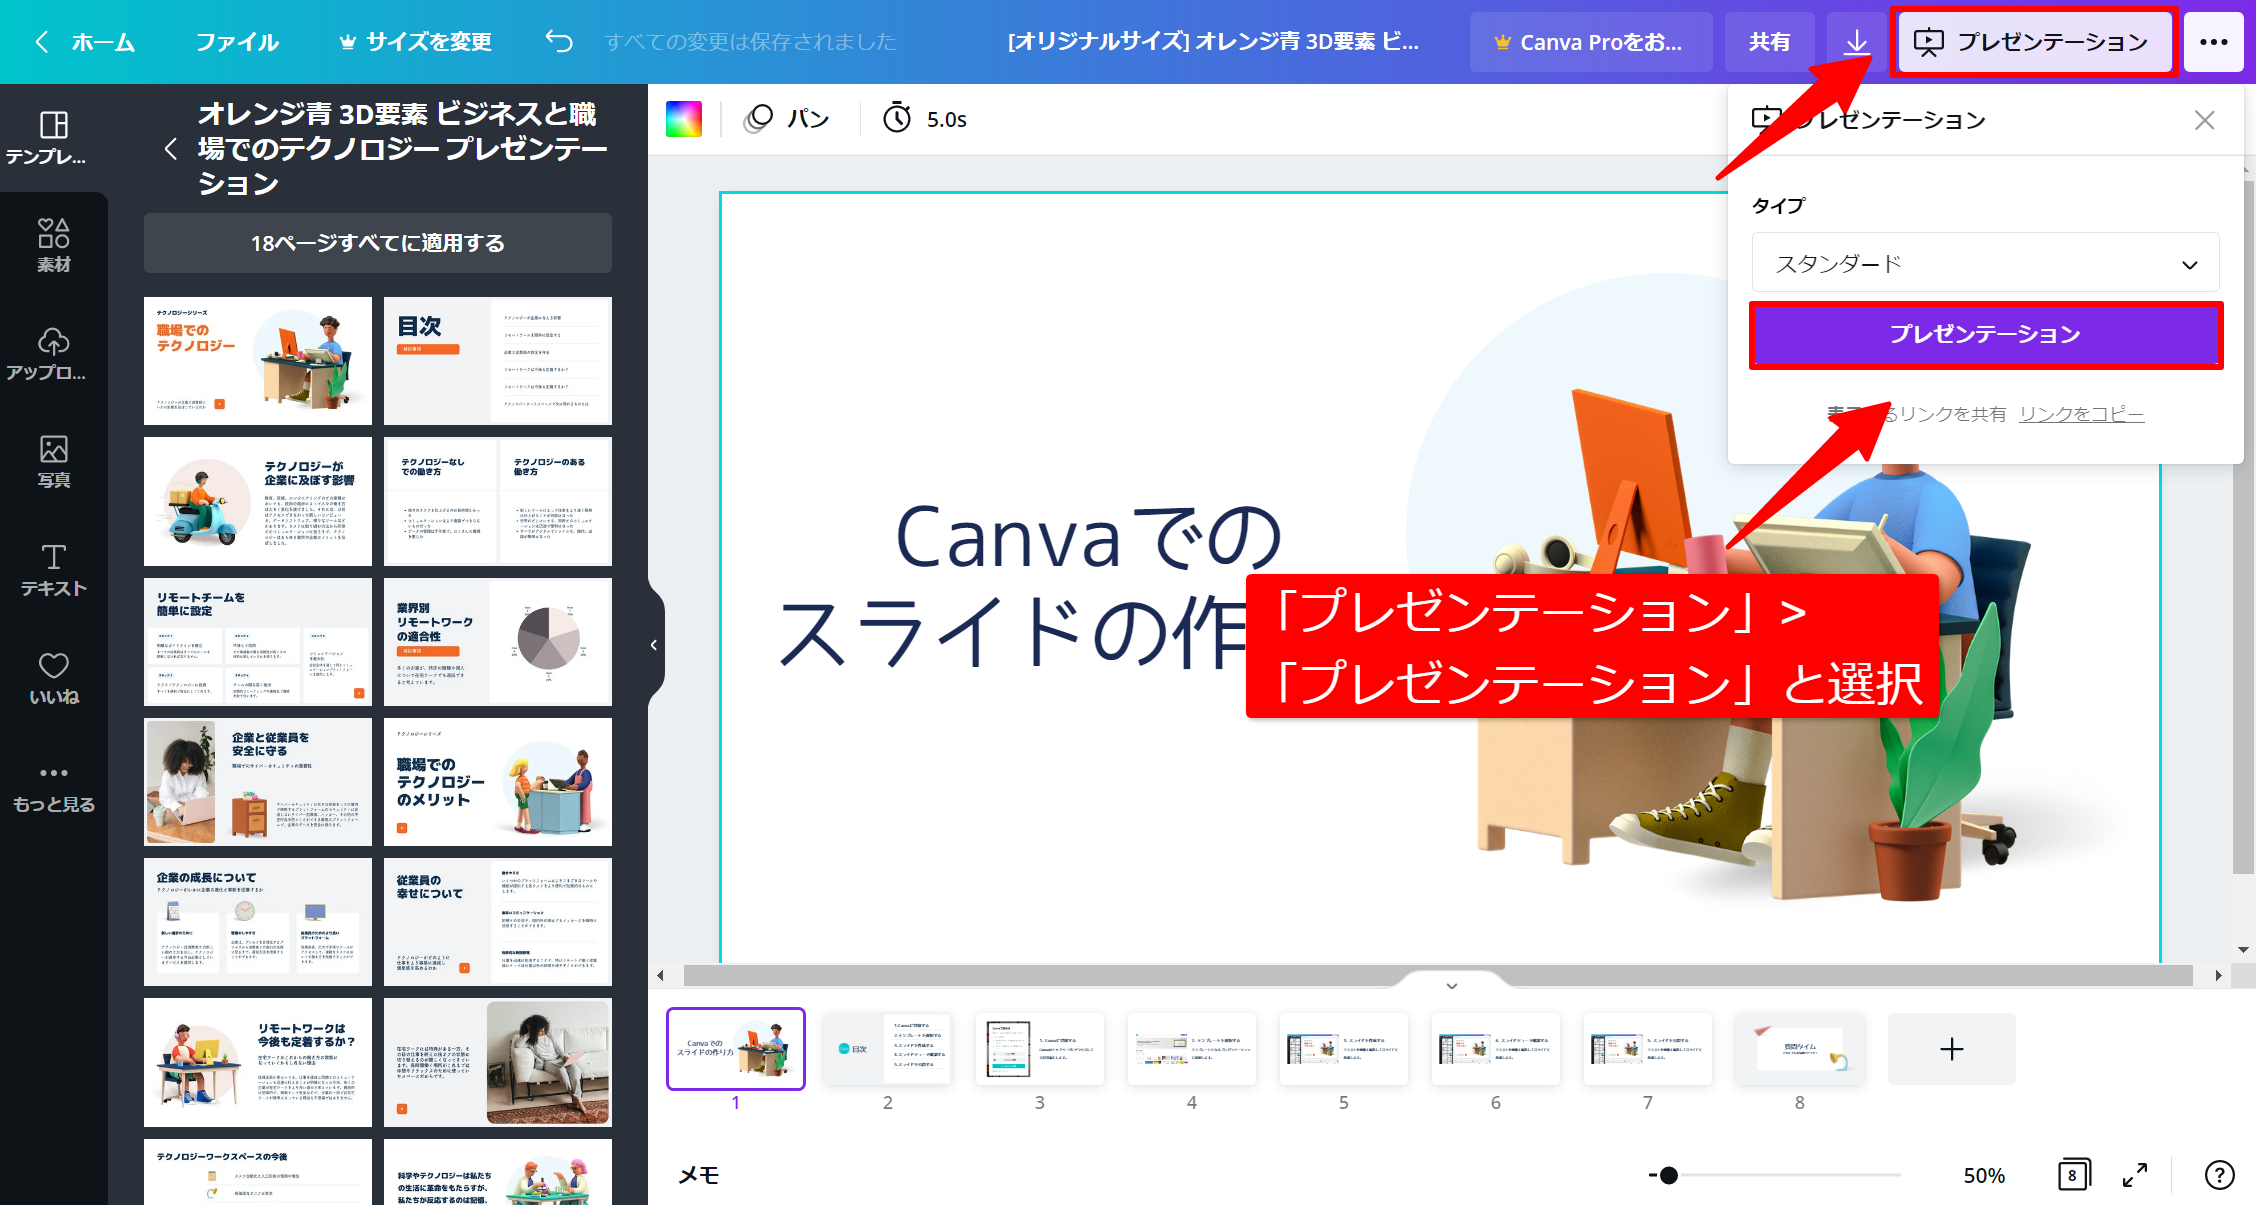Click the horizontal scrollbar left arrow
The width and height of the screenshot is (2256, 1205).
660,975
